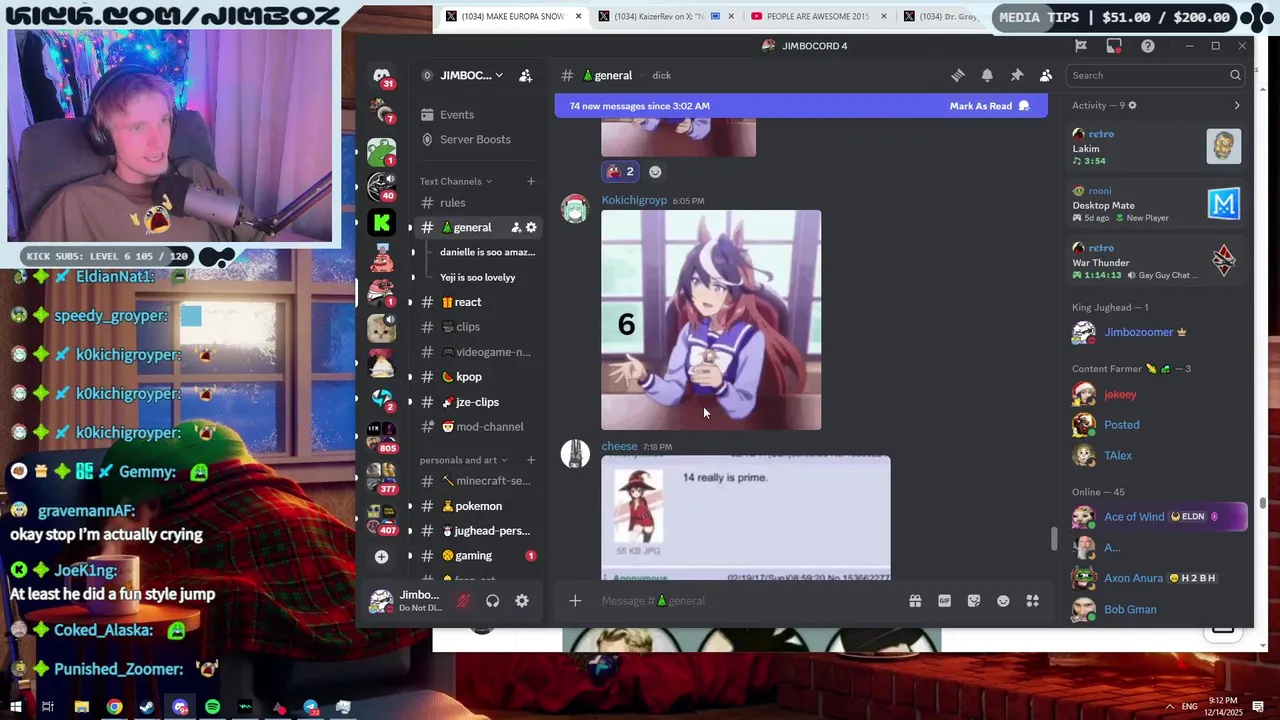
Task: Open Discord inbox icon in title bar
Action: coord(1114,46)
